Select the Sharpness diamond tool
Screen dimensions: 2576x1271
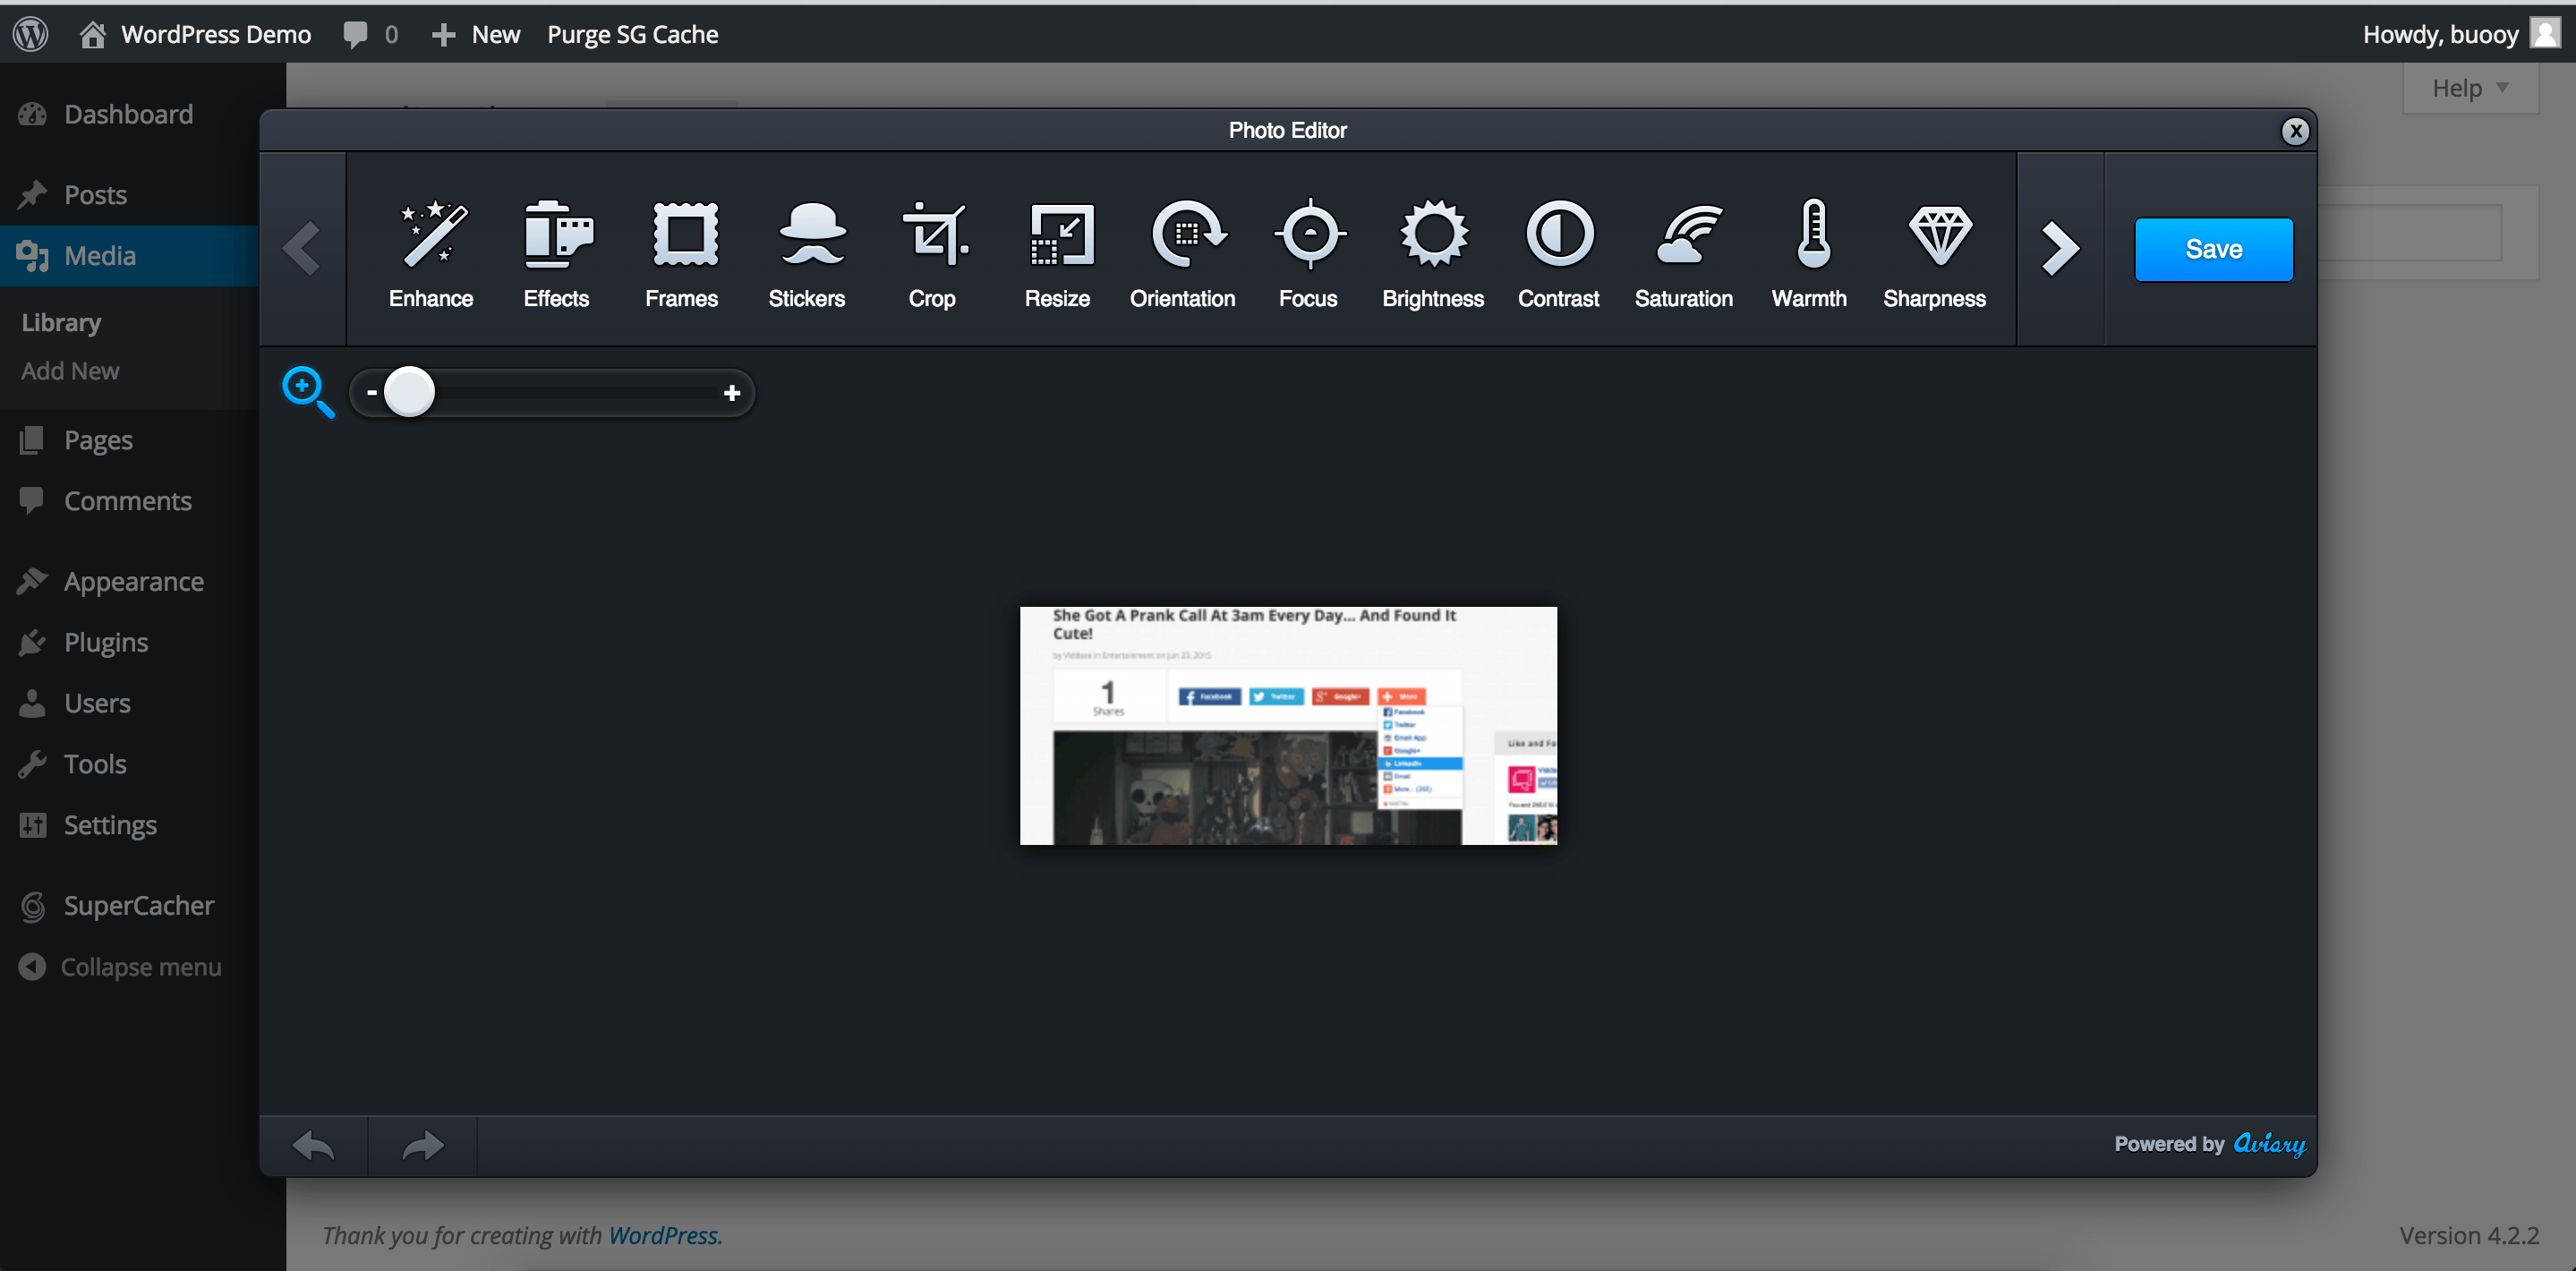1935,253
